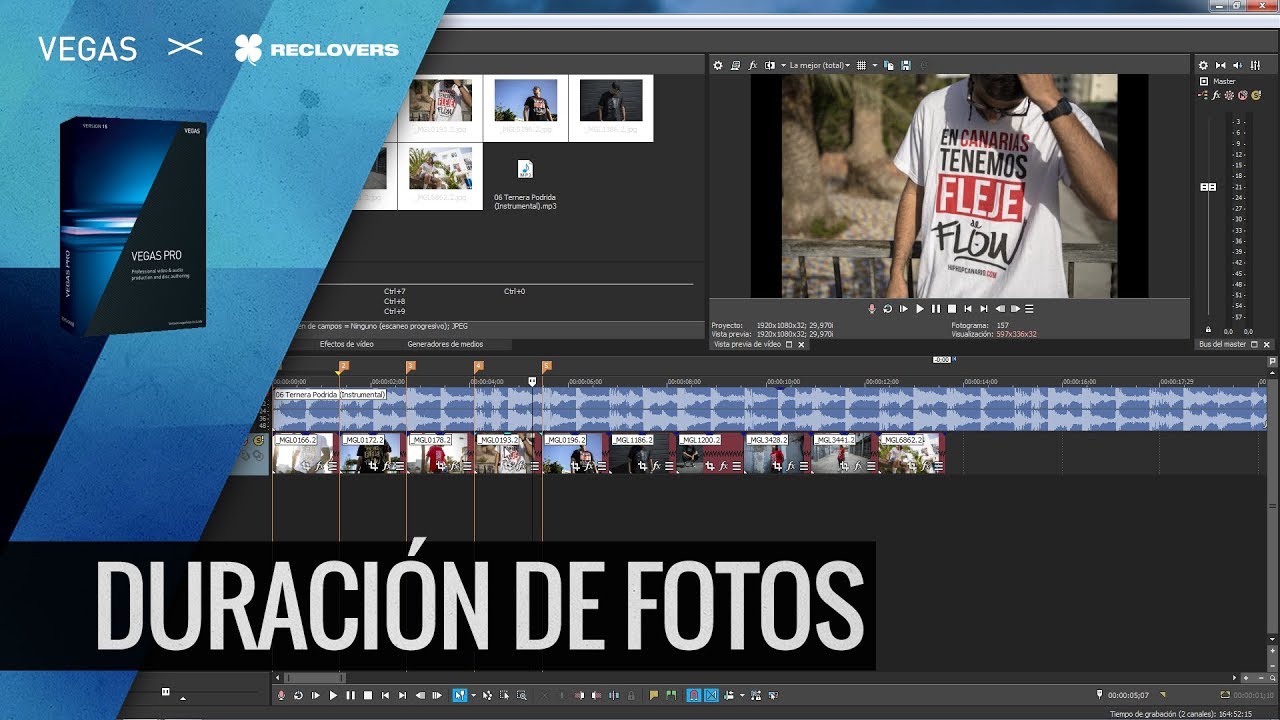Go to end in timeline transport bar
This screenshot has width=1280, height=720.
[402, 695]
